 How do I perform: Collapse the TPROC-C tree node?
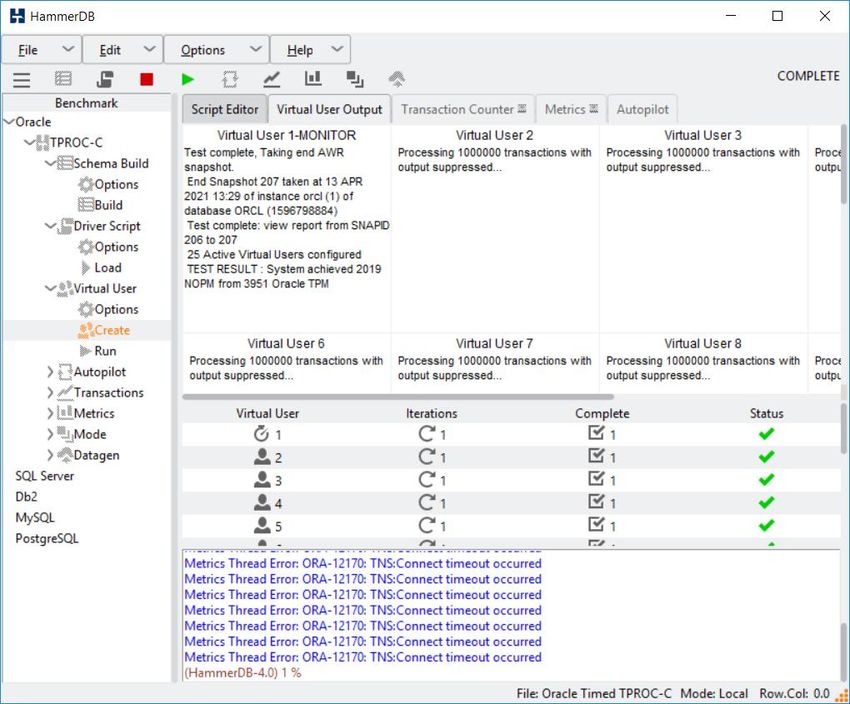coord(29,143)
